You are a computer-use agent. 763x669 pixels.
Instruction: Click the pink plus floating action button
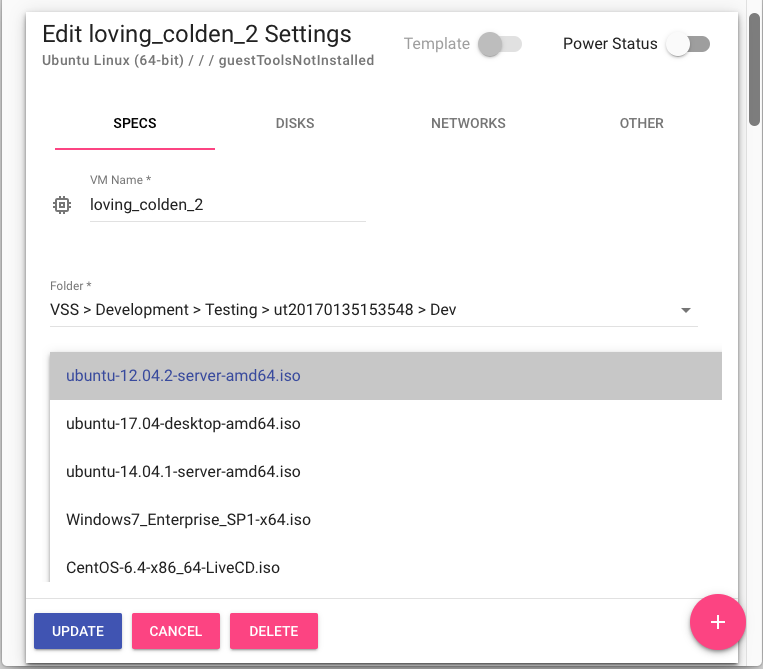click(x=717, y=622)
